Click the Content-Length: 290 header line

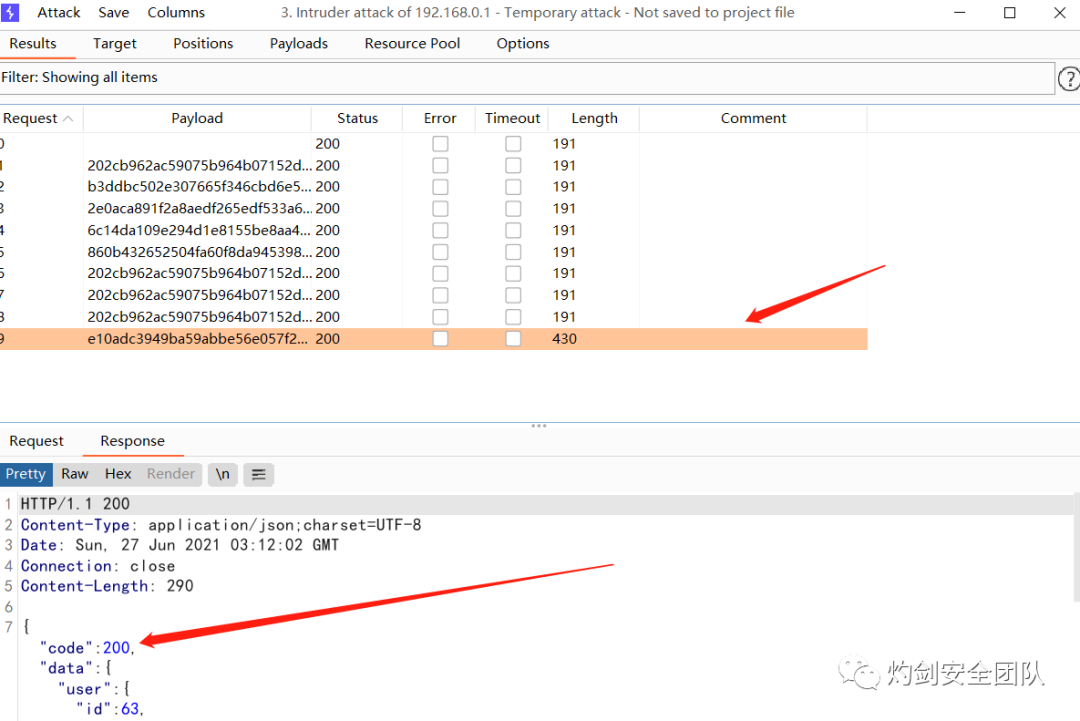coord(107,586)
